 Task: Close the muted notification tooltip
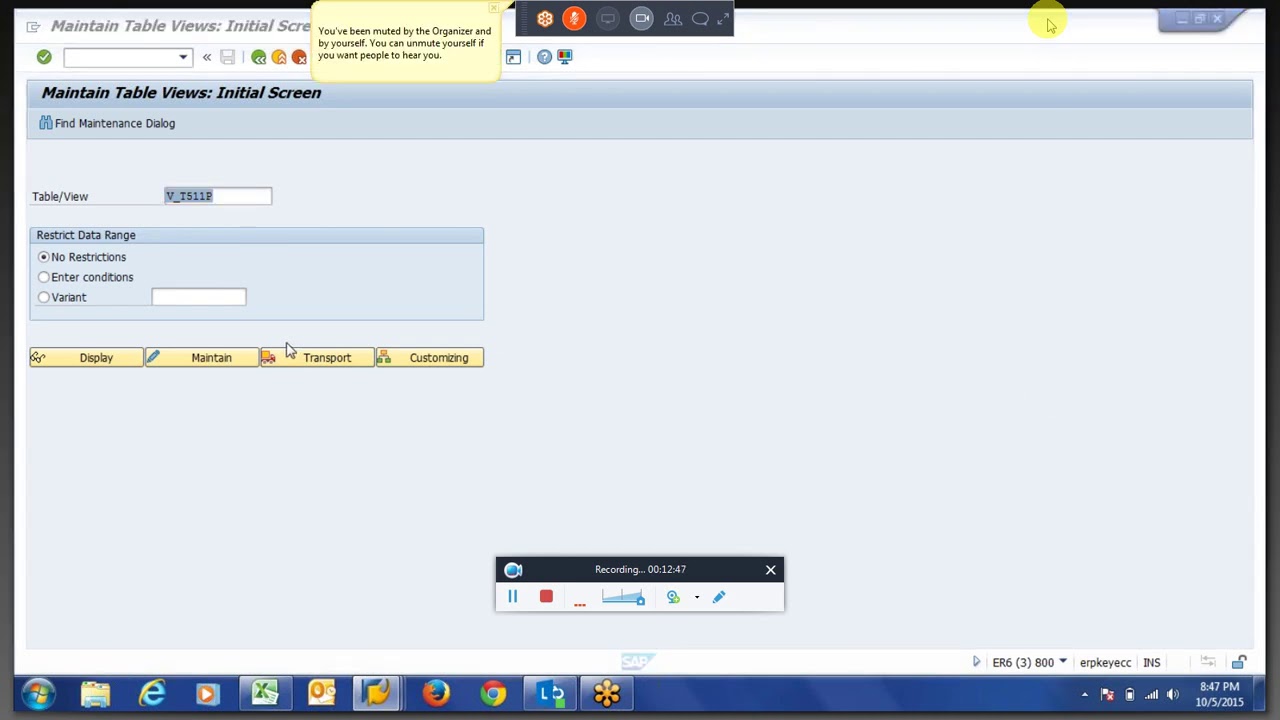pyautogui.click(x=493, y=8)
